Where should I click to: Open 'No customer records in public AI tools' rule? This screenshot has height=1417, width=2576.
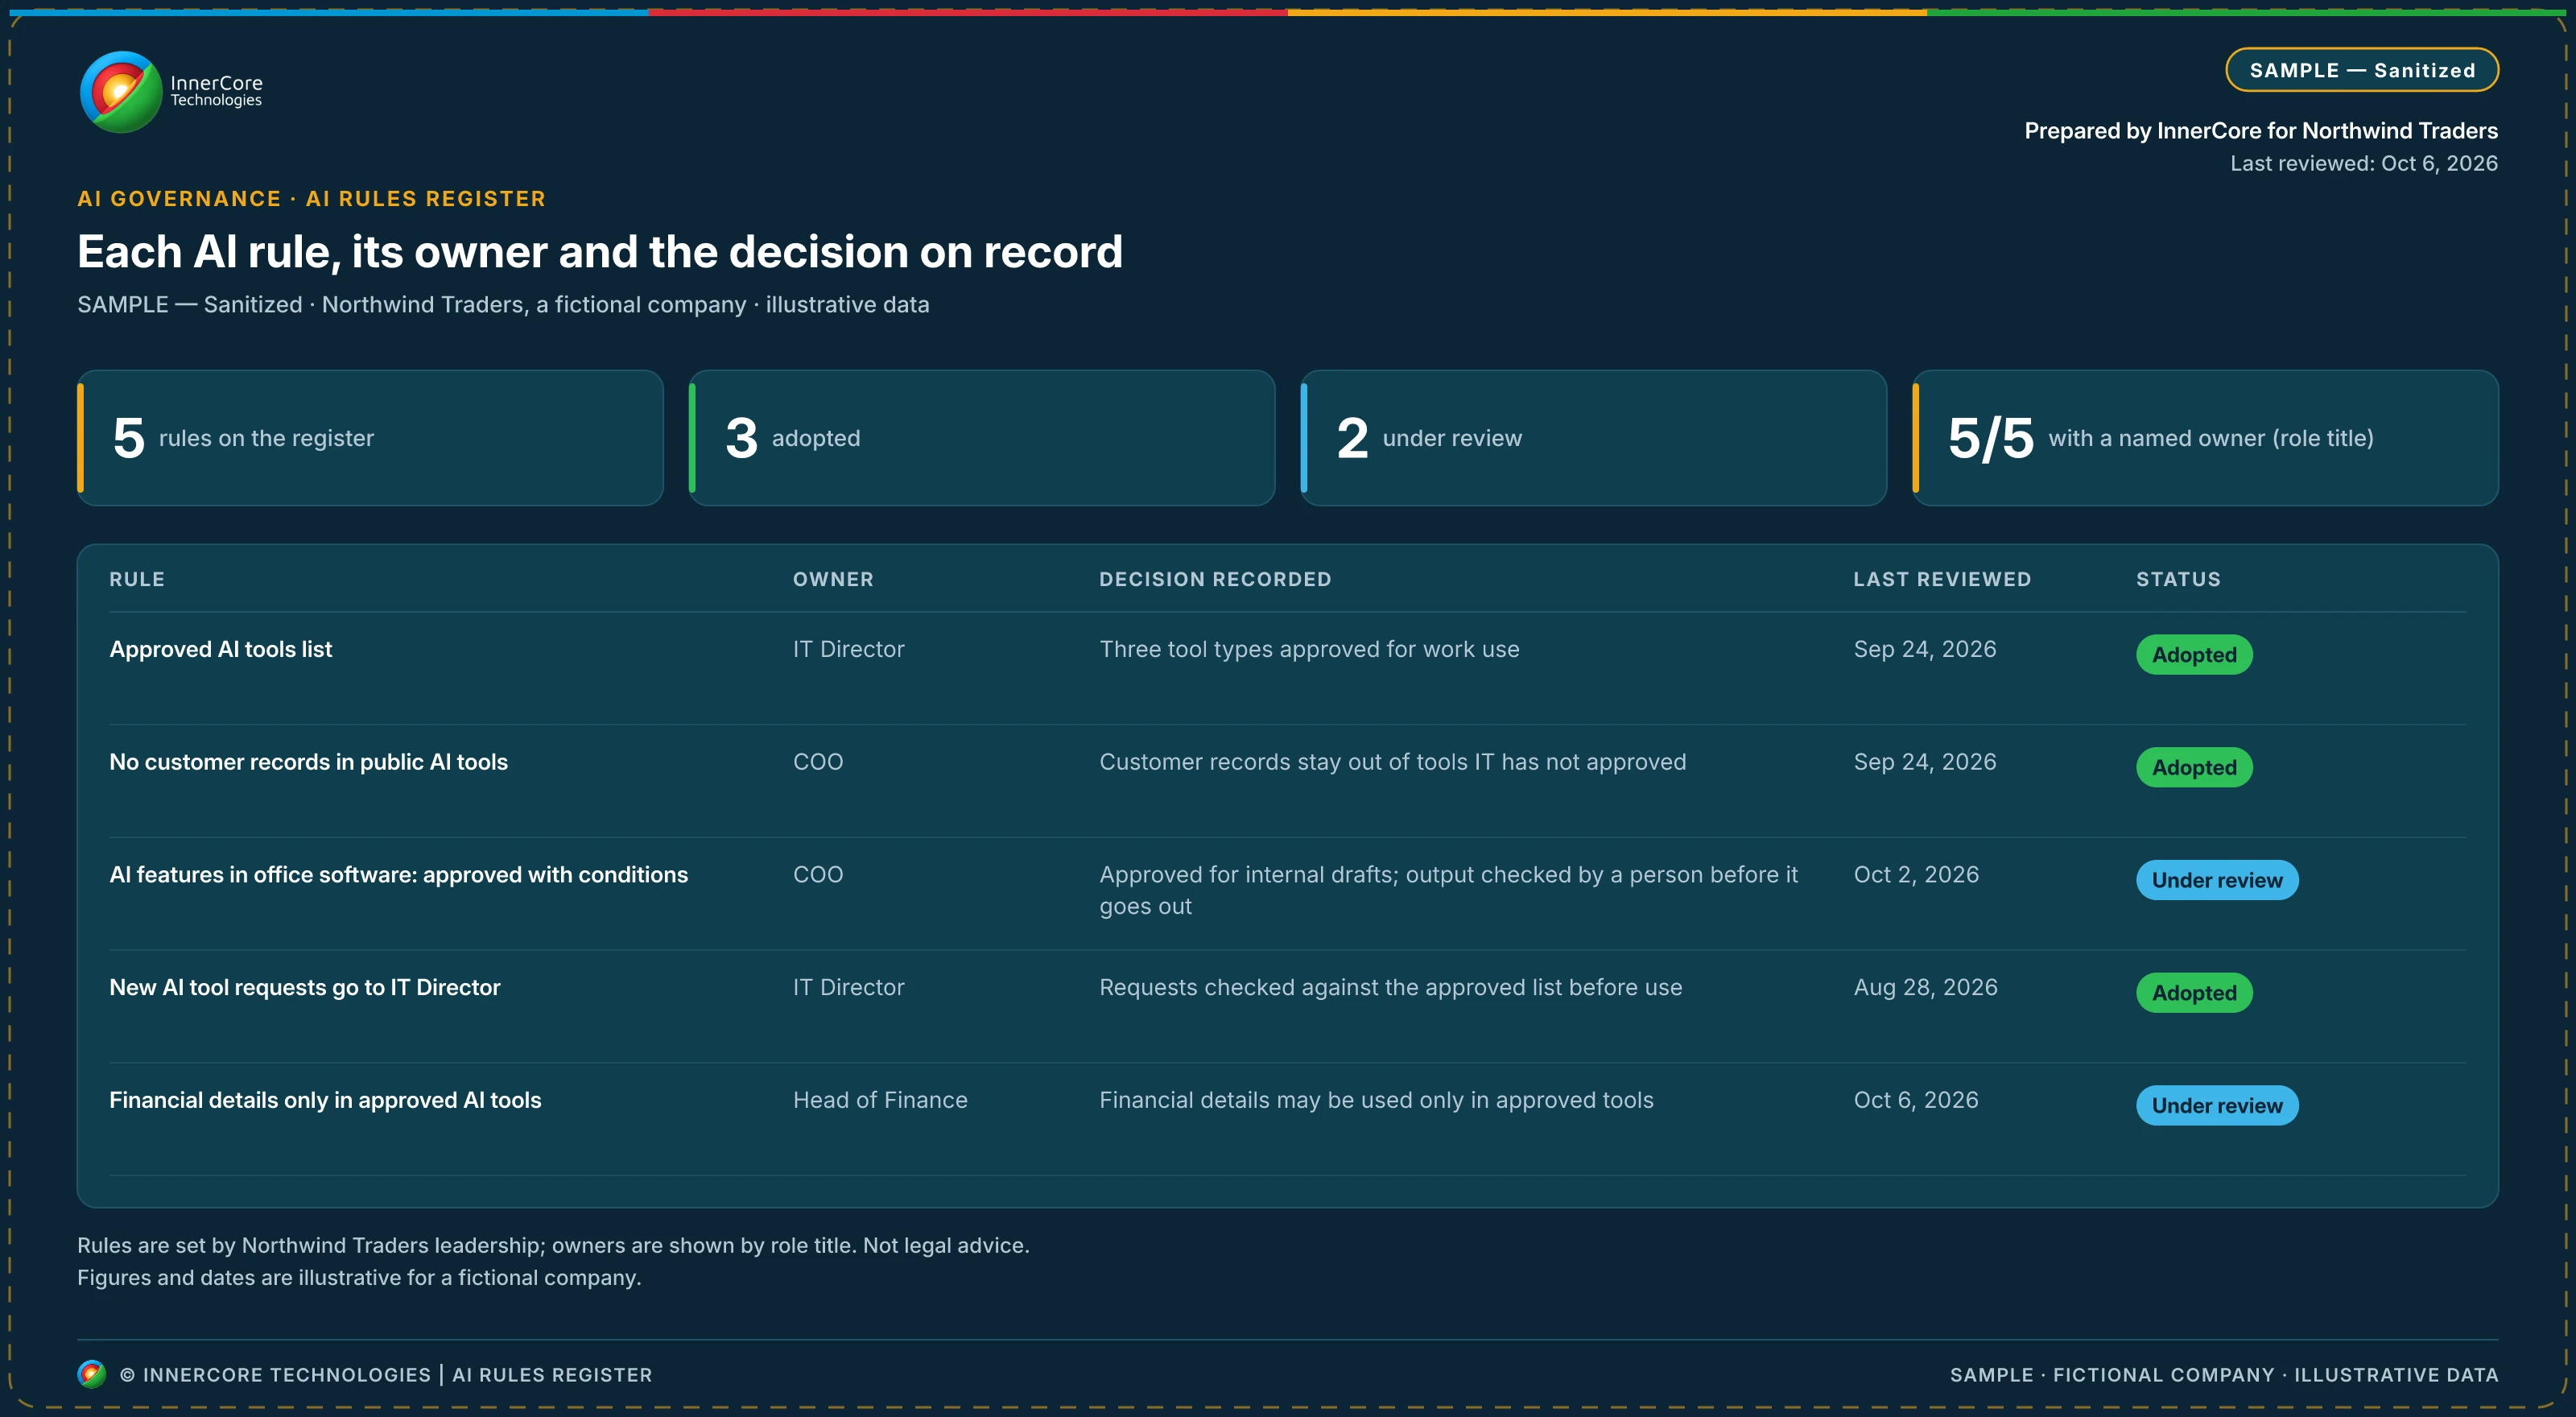(x=308, y=762)
